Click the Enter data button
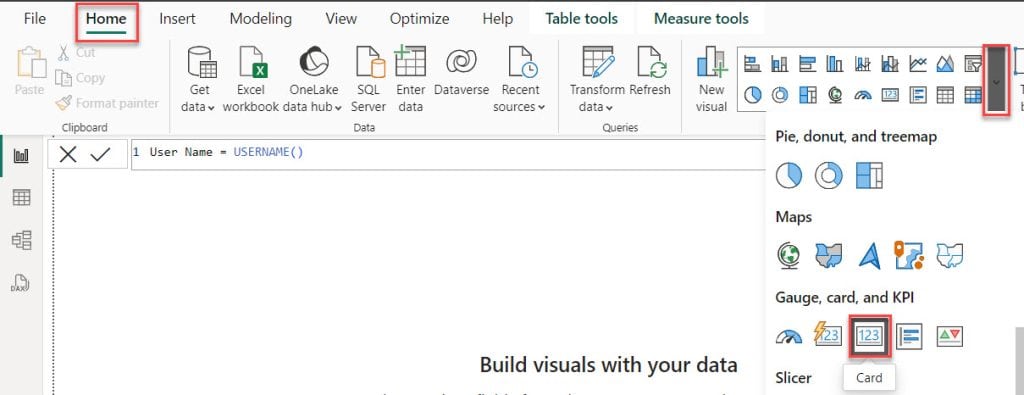The image size is (1024, 395). tap(410, 80)
